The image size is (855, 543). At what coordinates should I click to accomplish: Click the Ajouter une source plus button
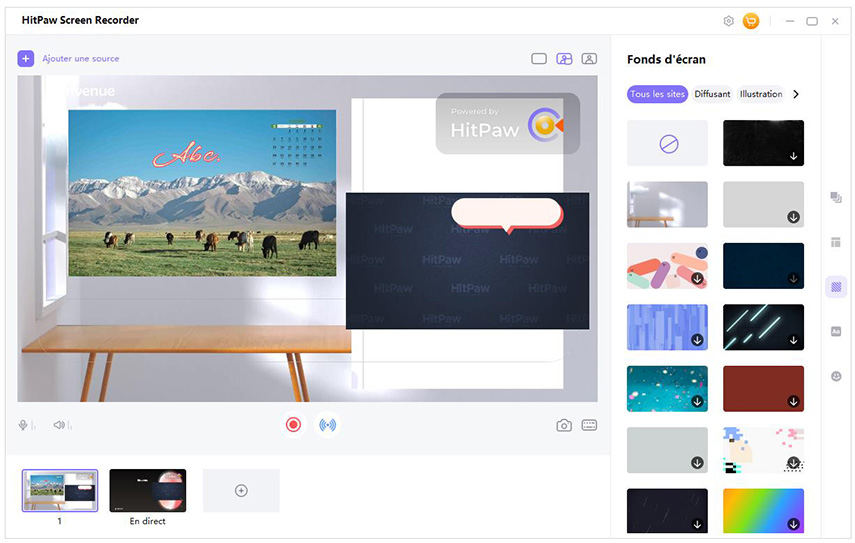point(26,59)
